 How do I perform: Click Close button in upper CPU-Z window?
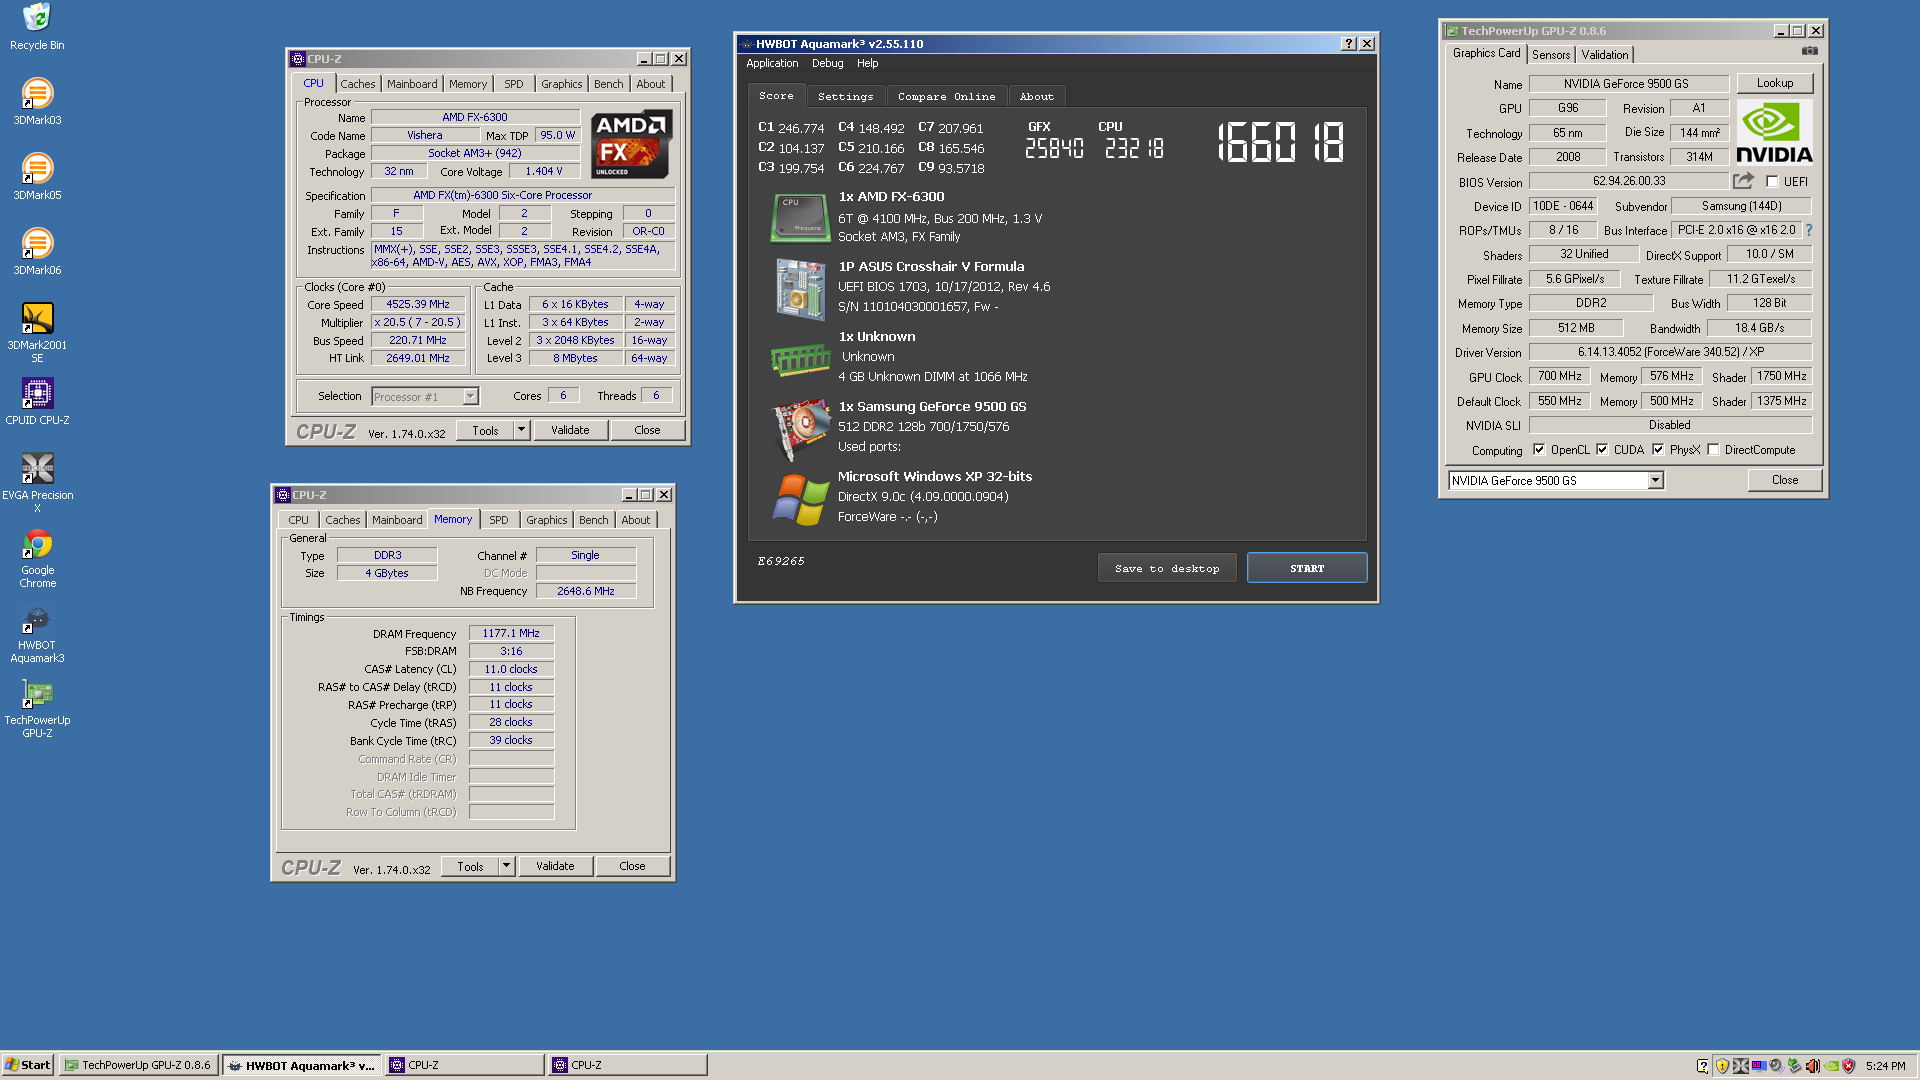point(647,430)
